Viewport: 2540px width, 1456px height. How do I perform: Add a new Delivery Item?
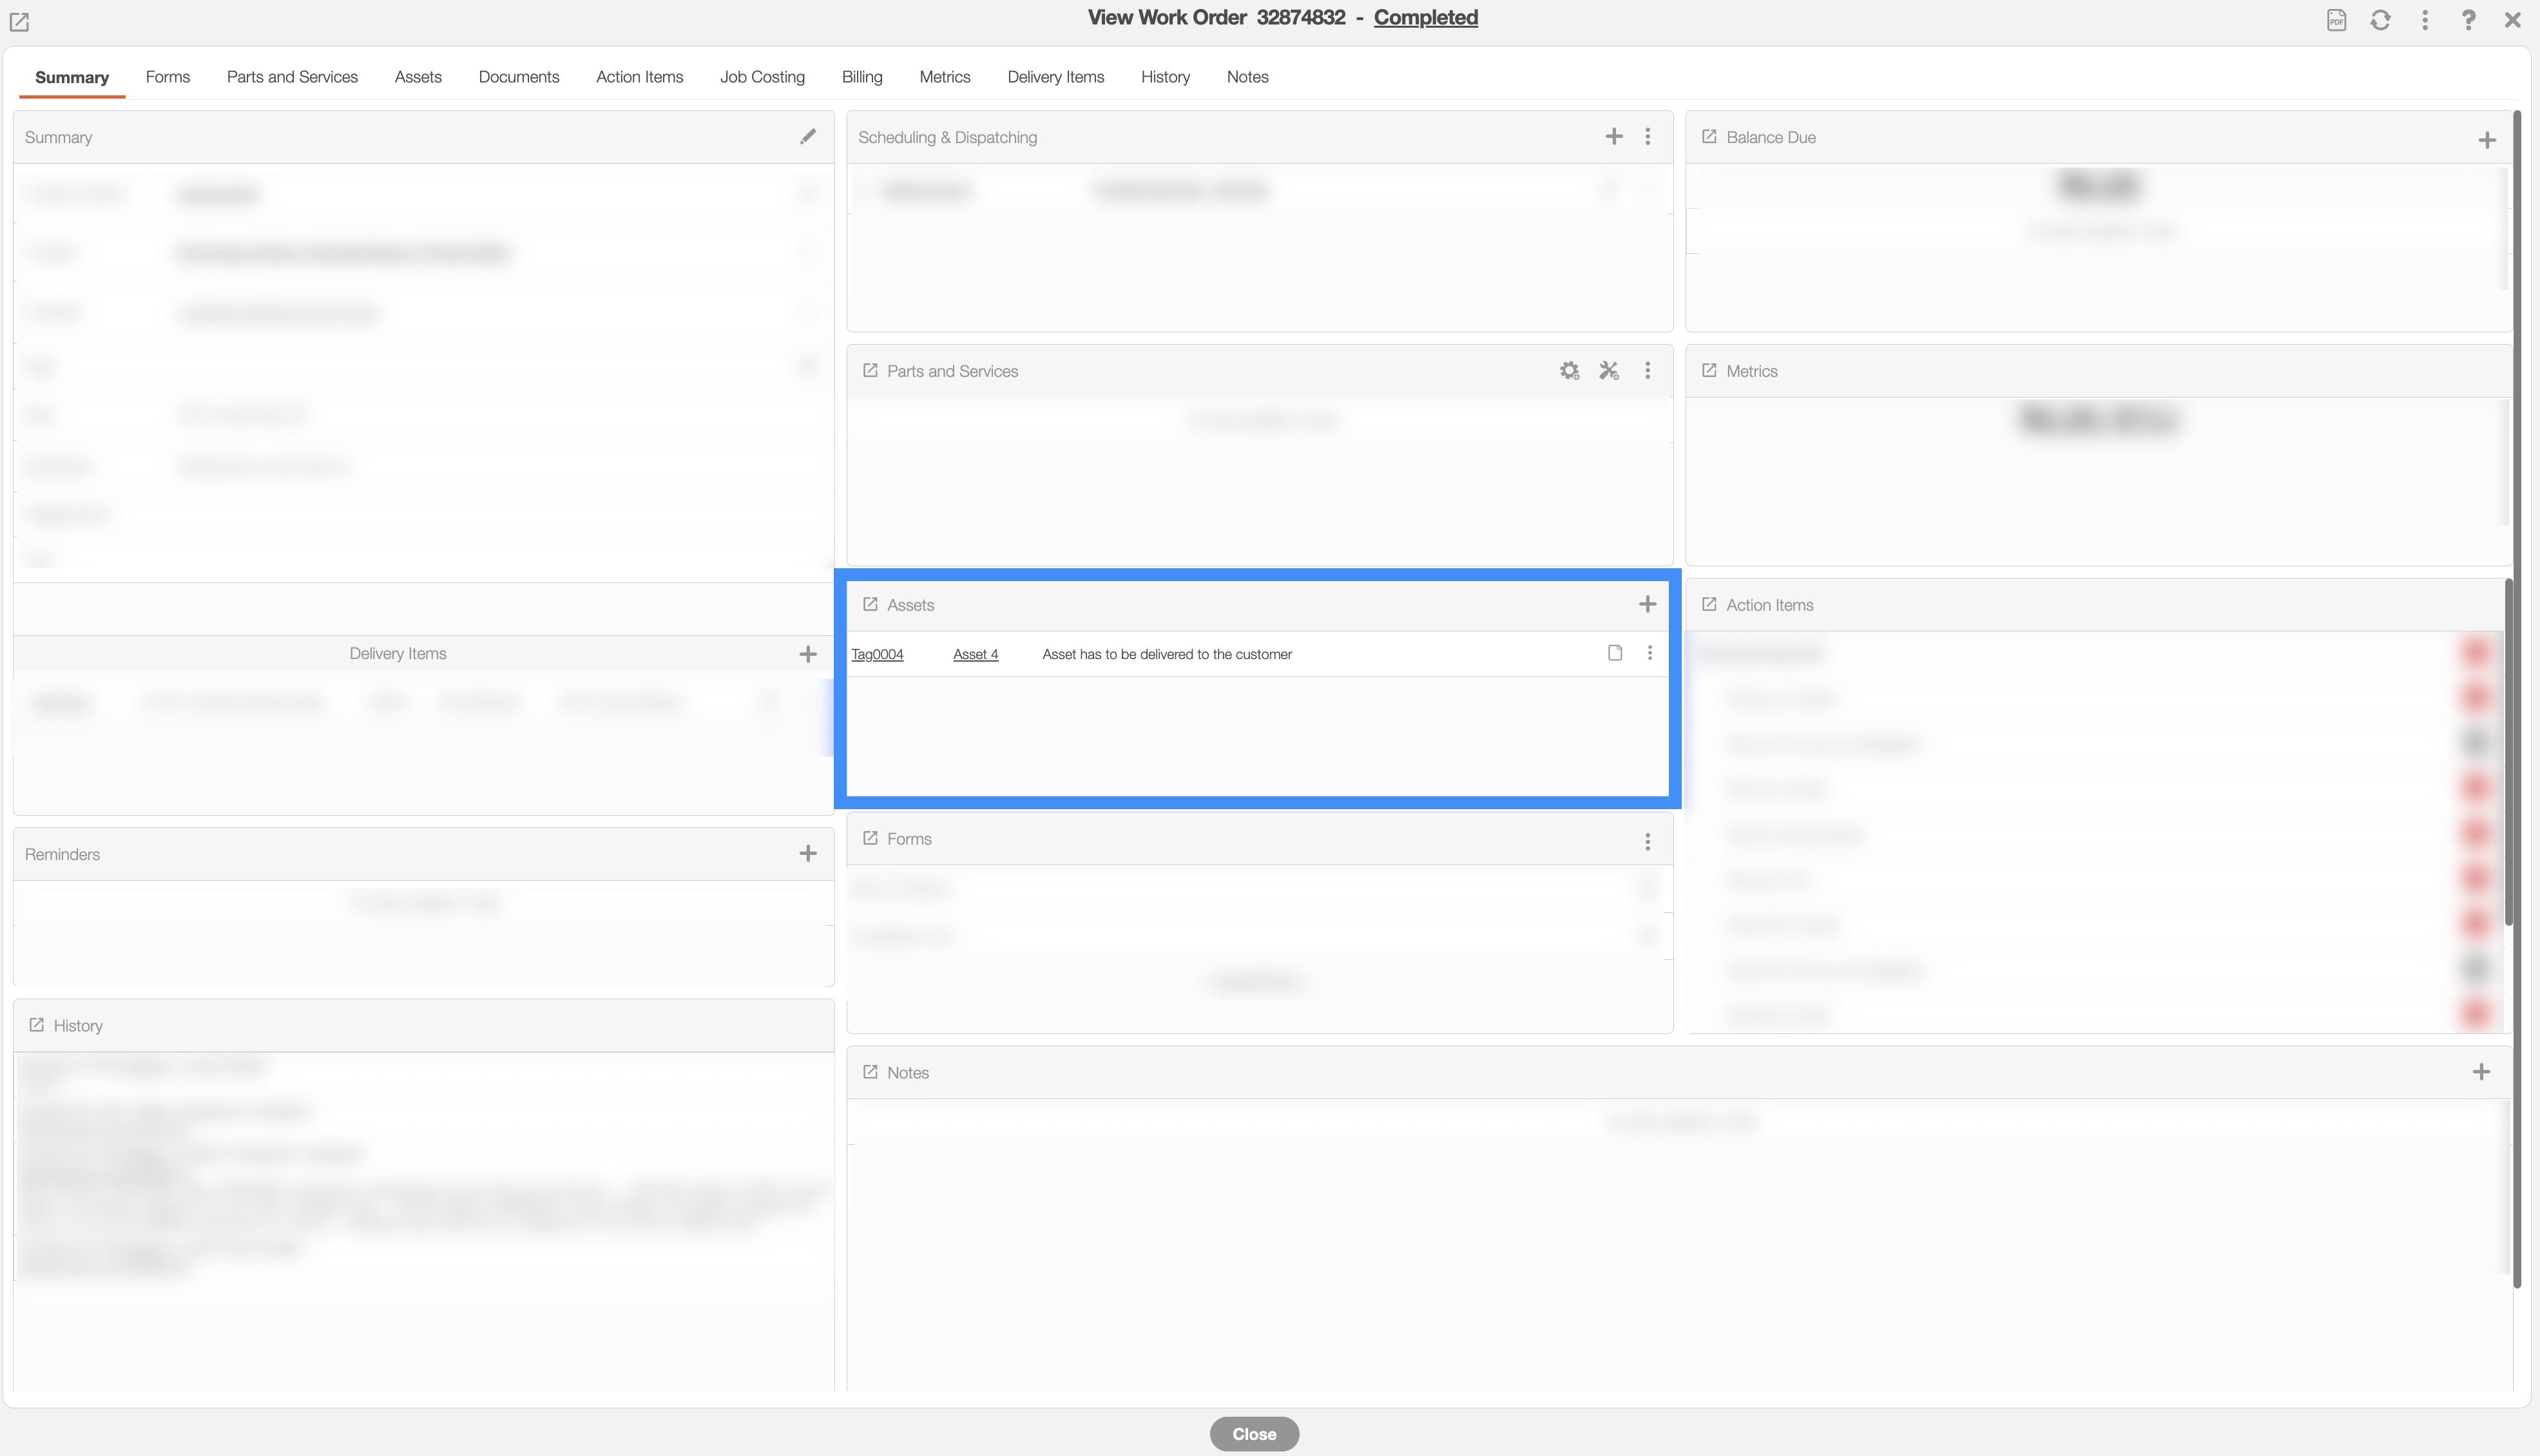[808, 654]
